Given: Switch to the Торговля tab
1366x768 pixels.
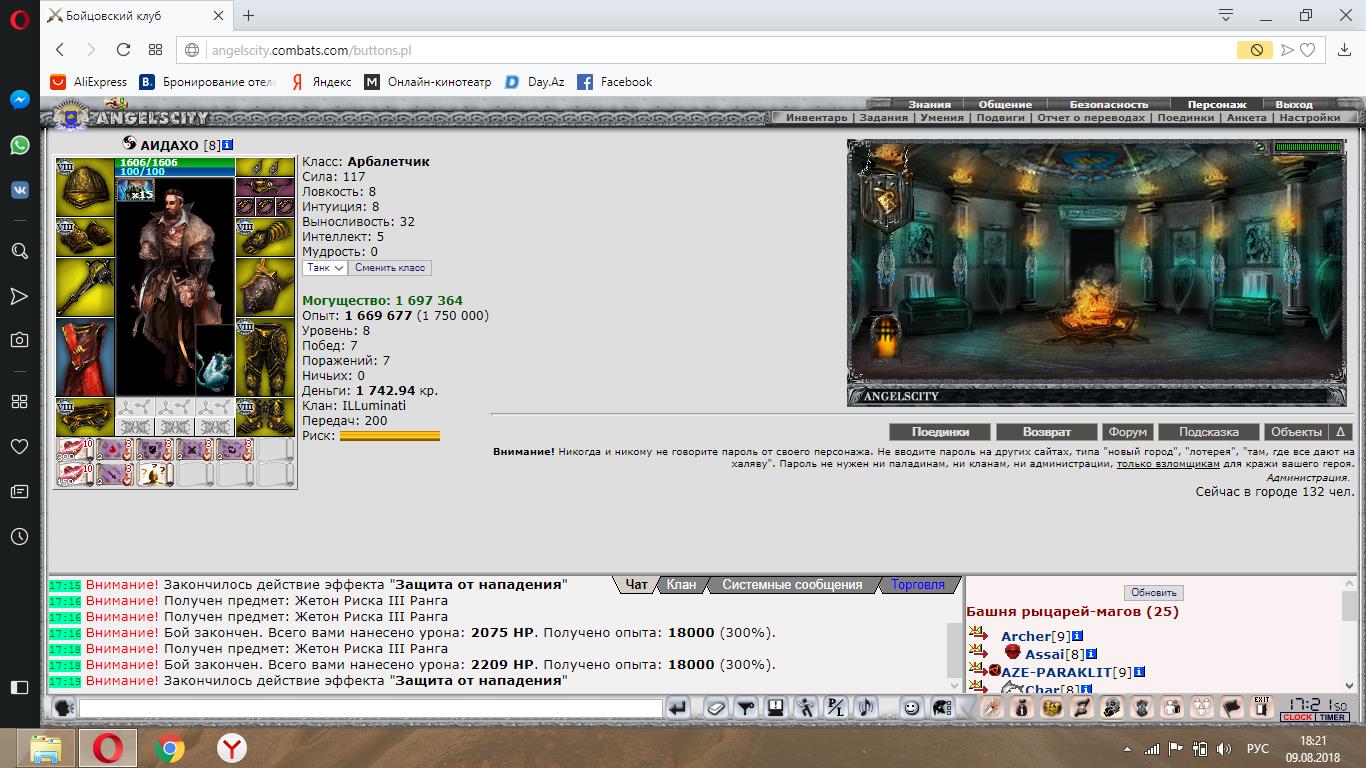Looking at the screenshot, I should click(x=918, y=585).
